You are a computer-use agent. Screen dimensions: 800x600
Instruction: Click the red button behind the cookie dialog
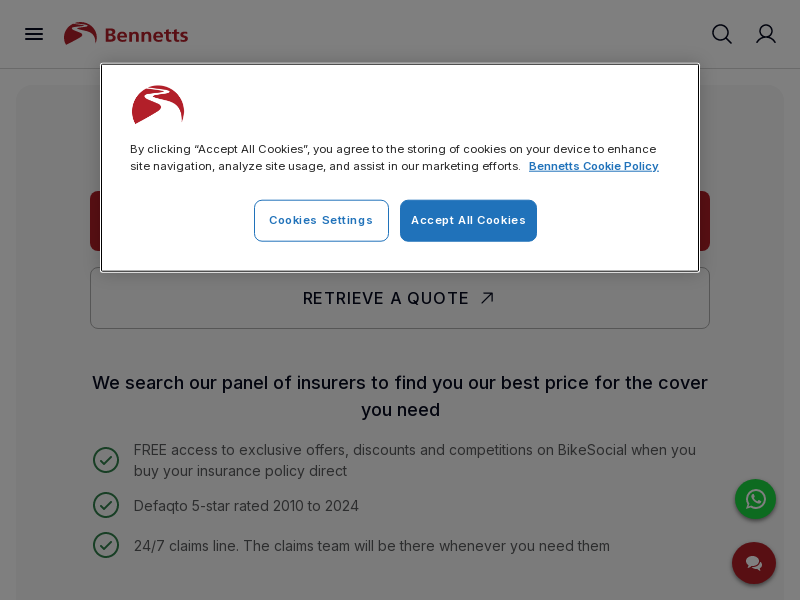tap(95, 220)
